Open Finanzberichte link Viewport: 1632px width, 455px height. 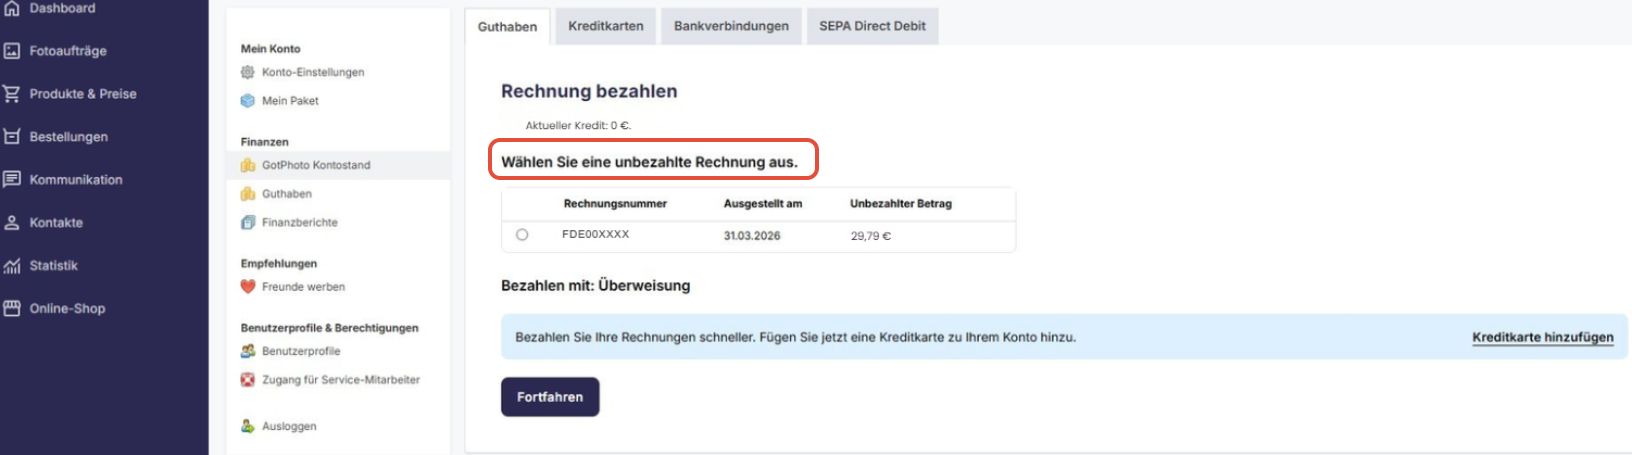coord(300,222)
